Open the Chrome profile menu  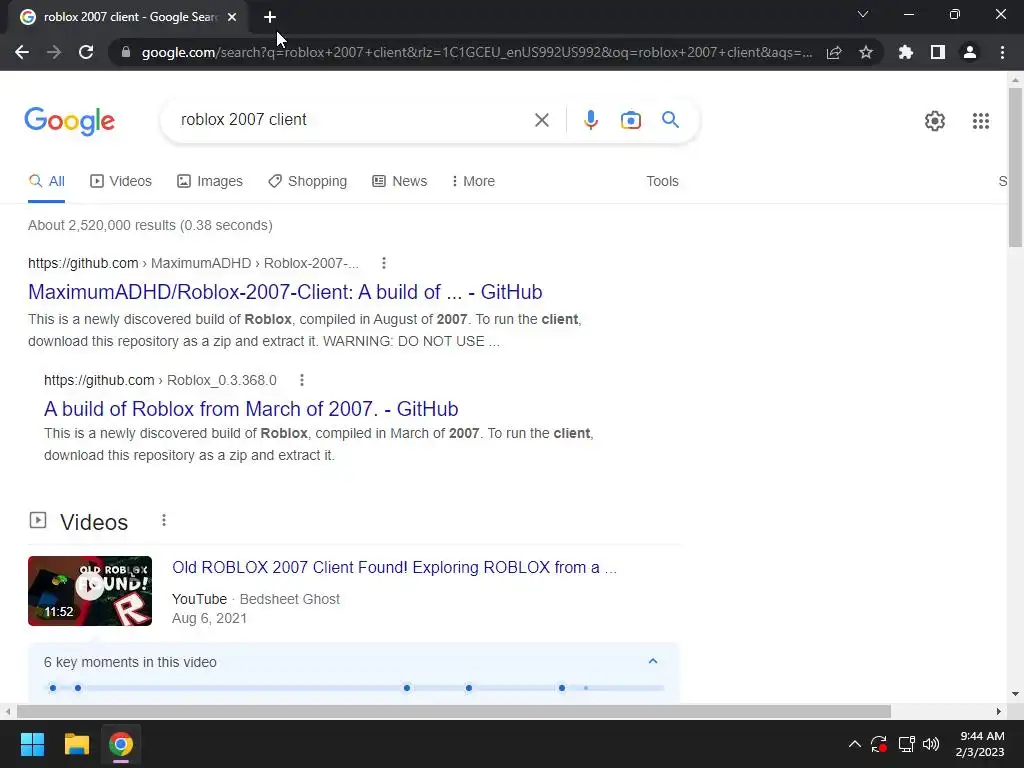tap(970, 52)
